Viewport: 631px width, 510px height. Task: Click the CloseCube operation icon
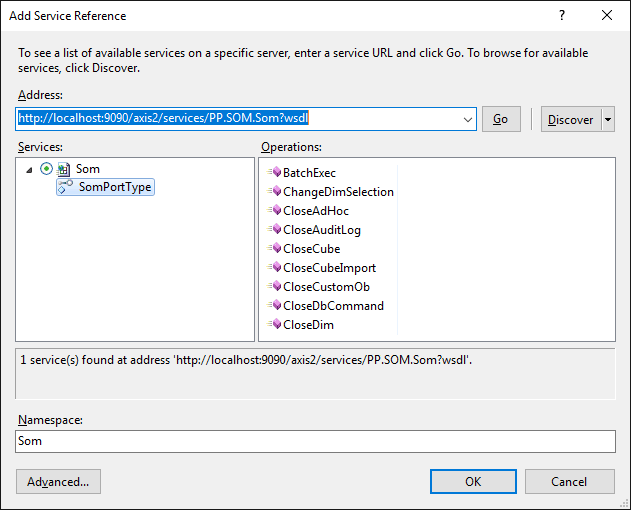click(275, 249)
